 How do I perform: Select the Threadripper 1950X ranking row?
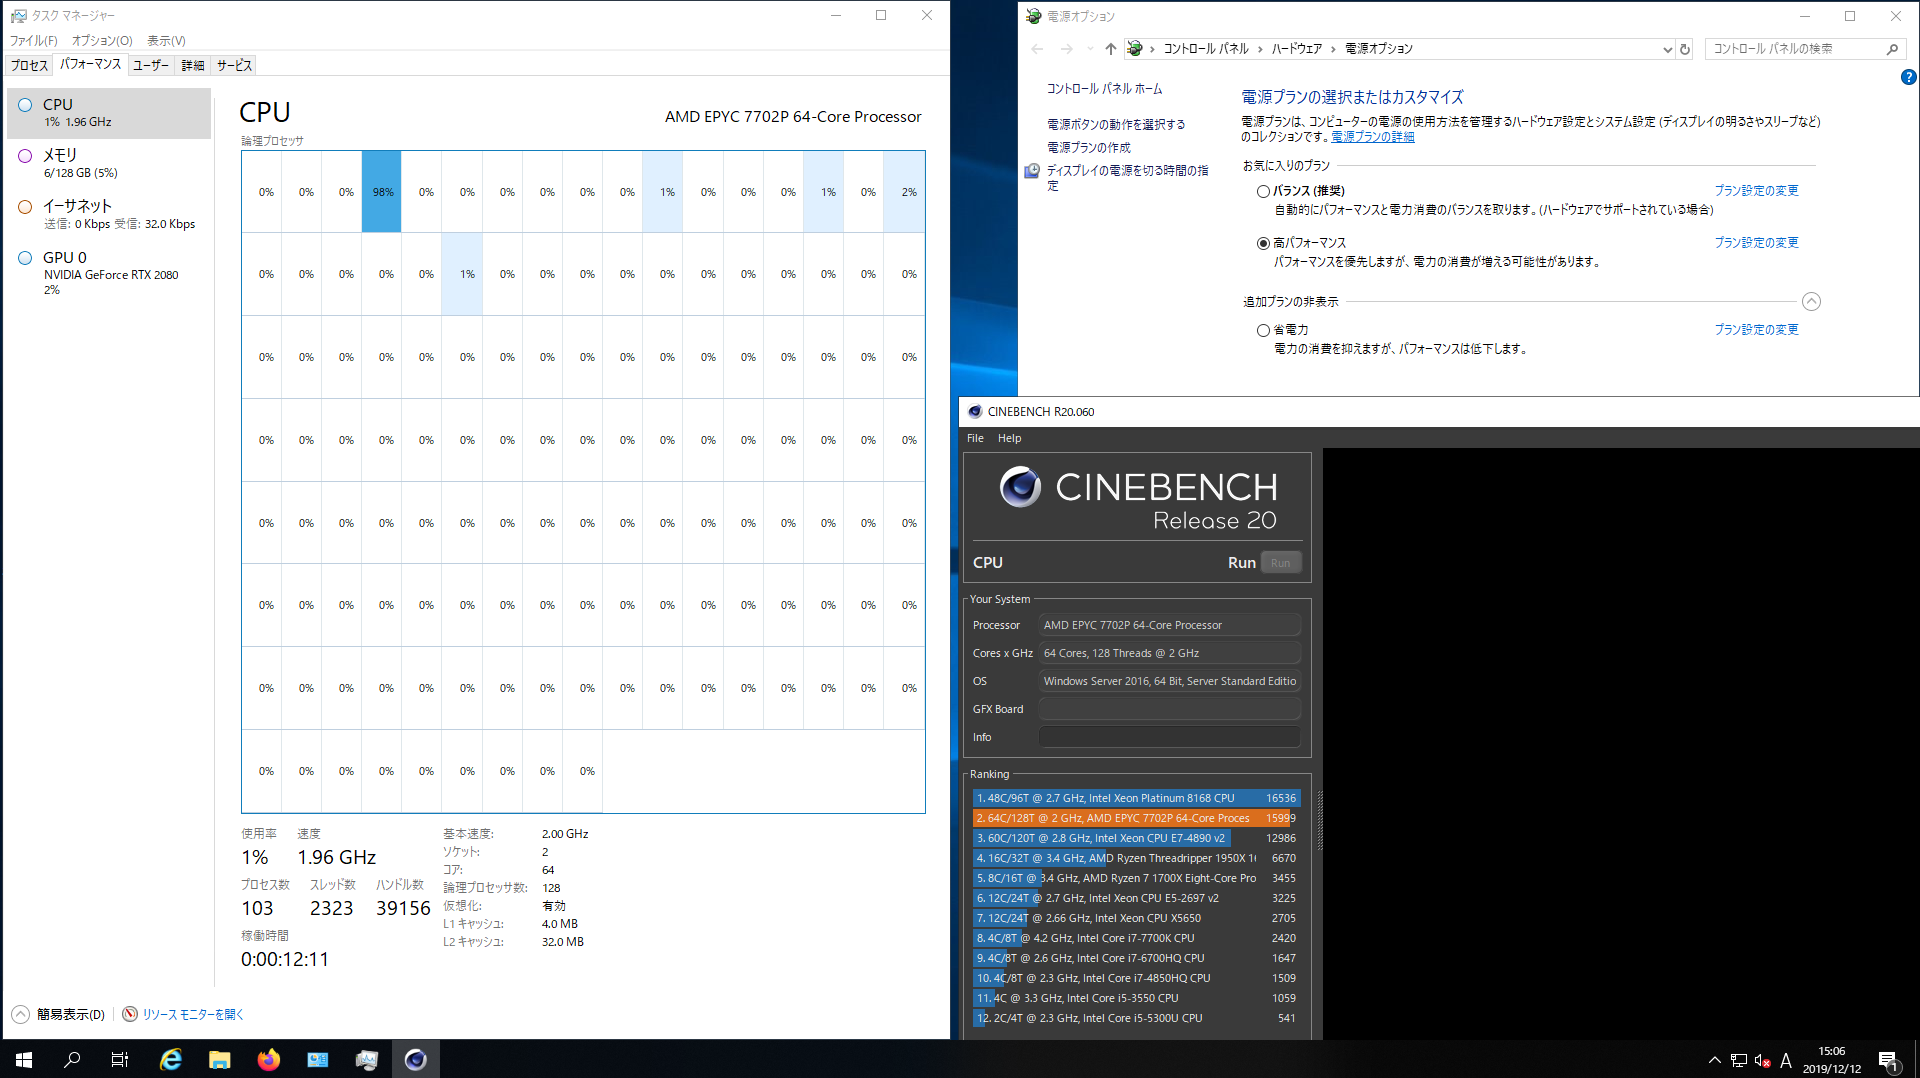point(1135,858)
